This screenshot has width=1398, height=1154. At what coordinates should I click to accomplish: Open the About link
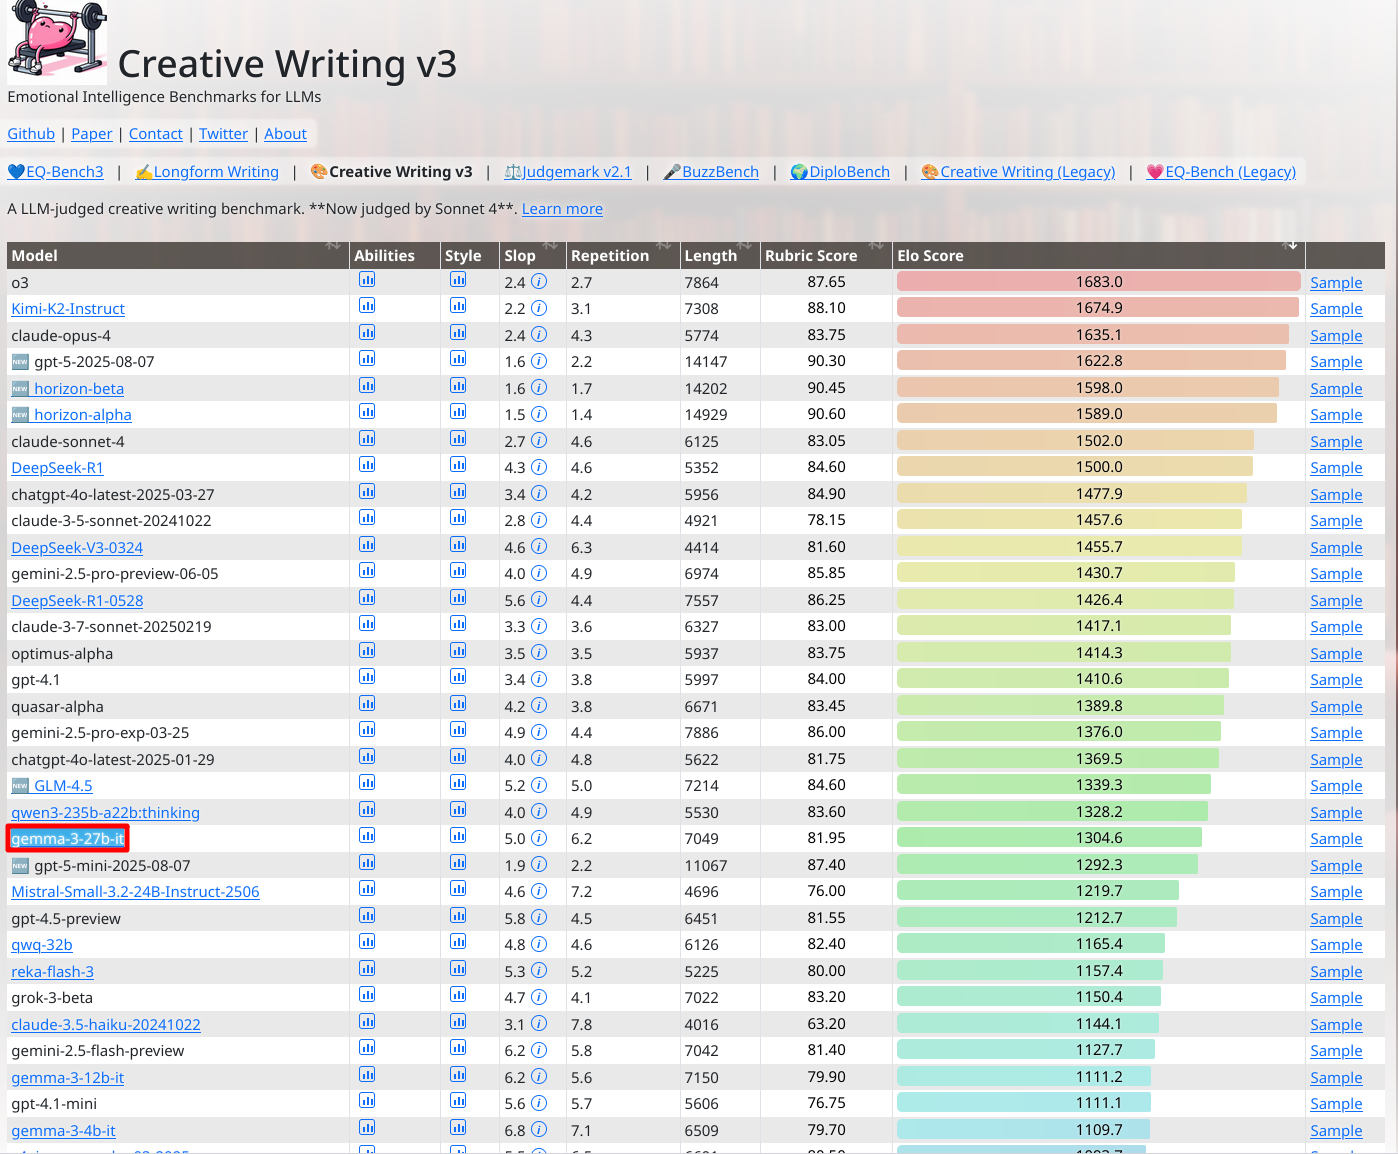(285, 134)
